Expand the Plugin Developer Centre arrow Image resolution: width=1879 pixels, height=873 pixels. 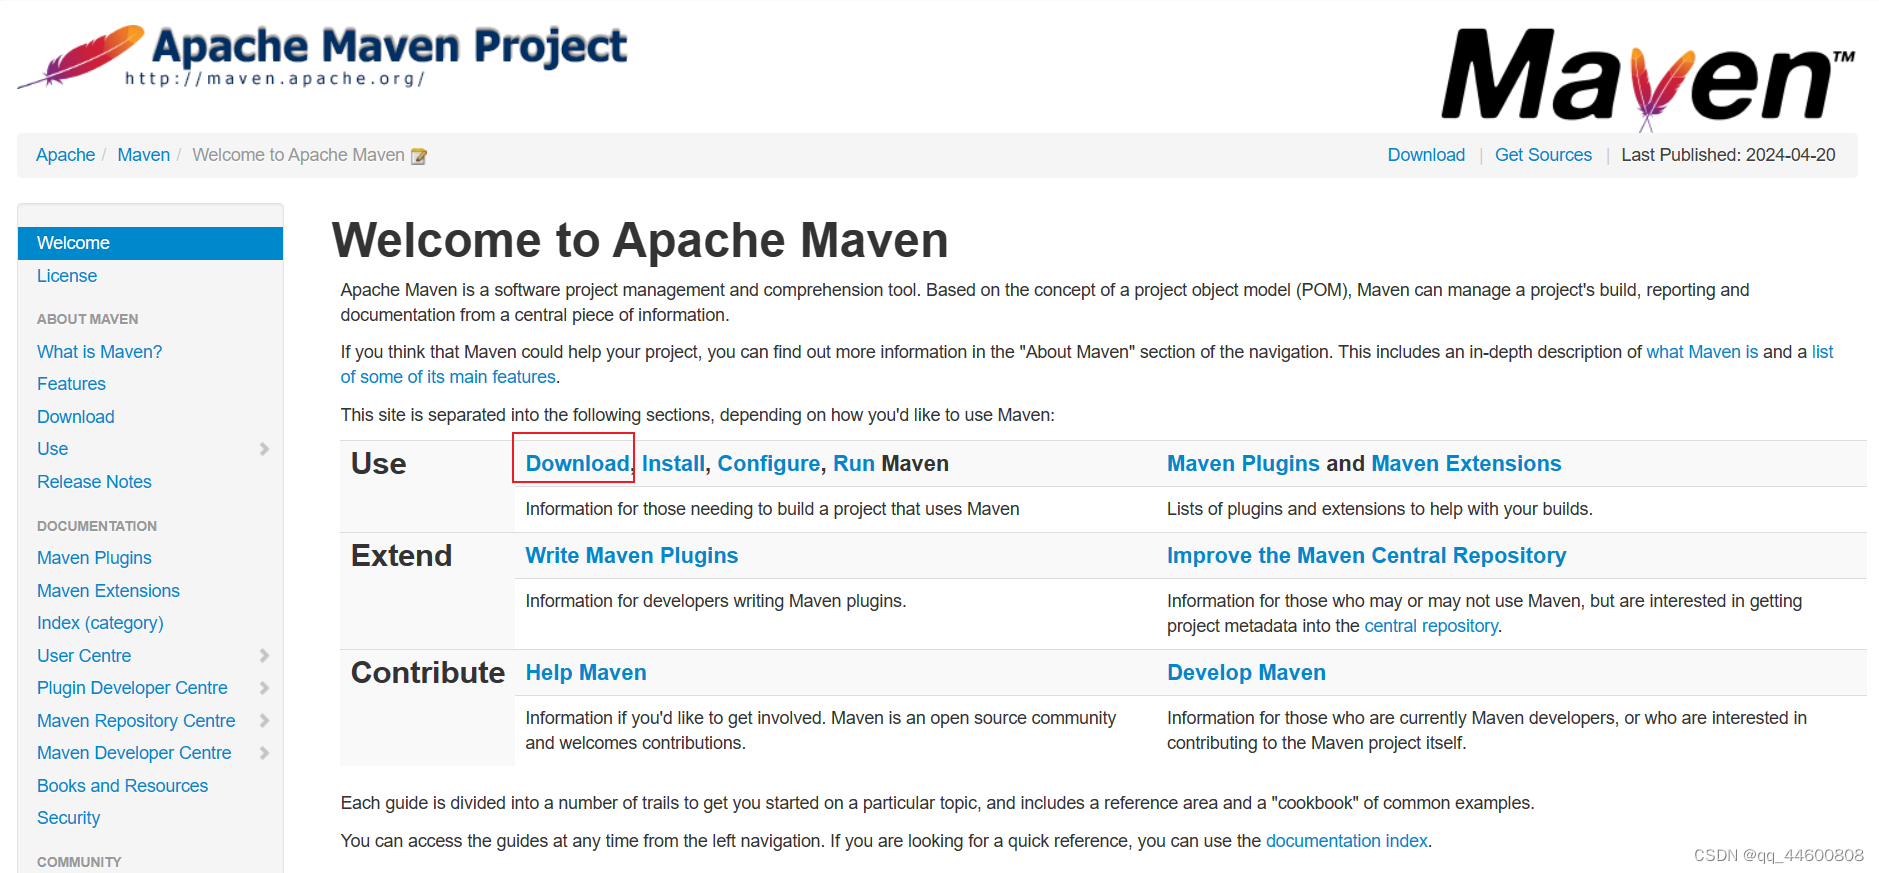coord(264,688)
